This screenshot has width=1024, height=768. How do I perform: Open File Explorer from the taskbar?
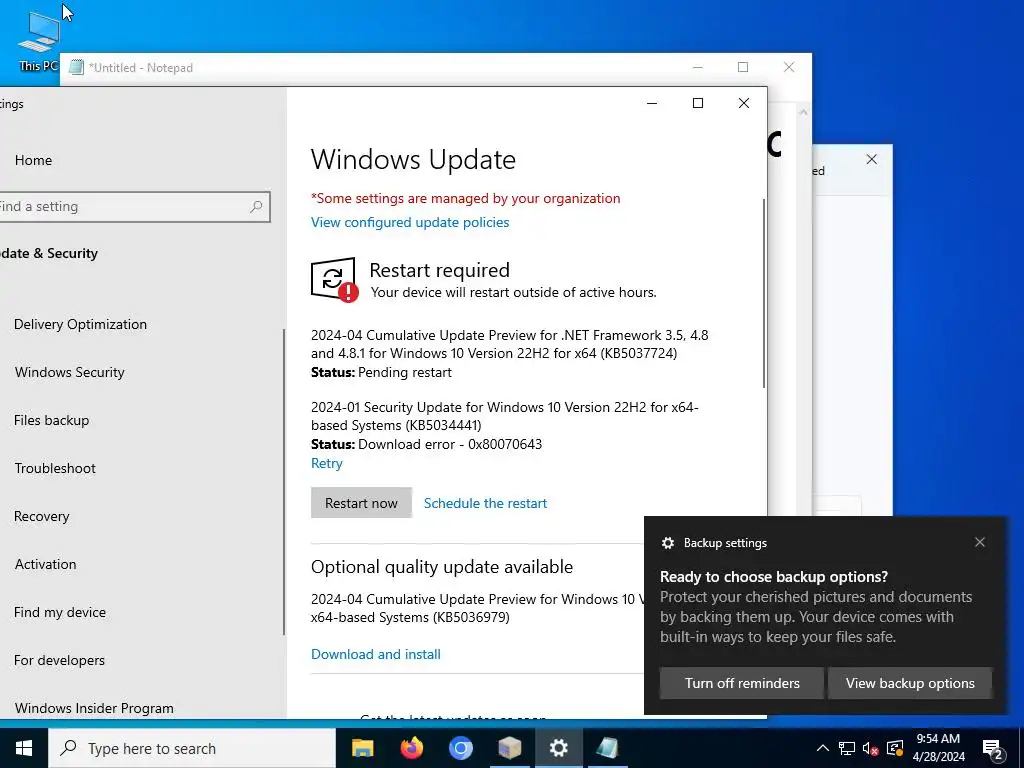pos(362,748)
